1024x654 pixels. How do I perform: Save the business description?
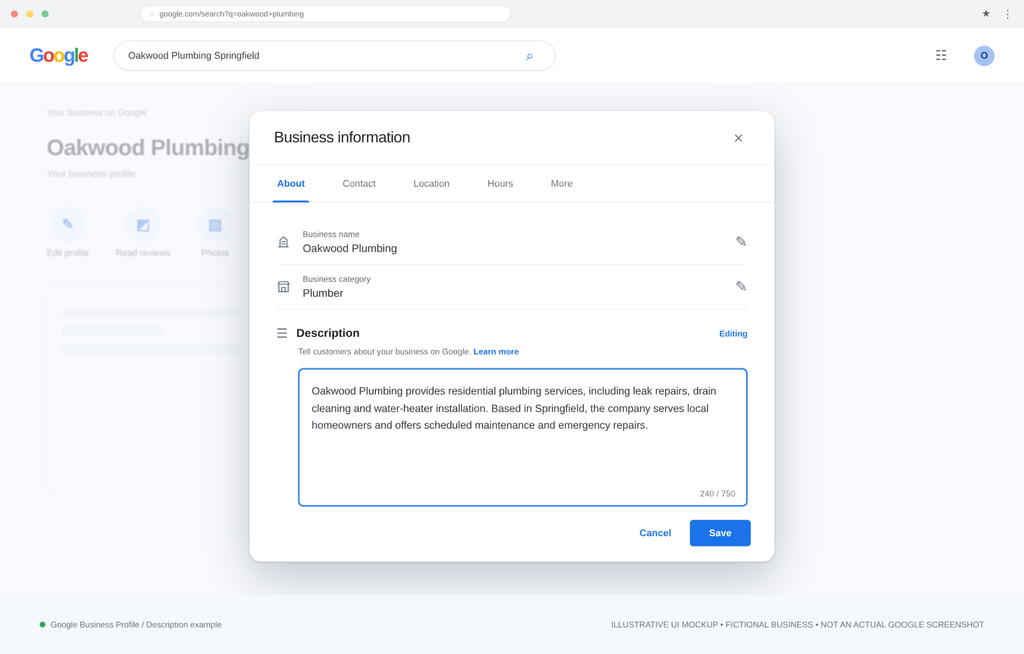(720, 533)
